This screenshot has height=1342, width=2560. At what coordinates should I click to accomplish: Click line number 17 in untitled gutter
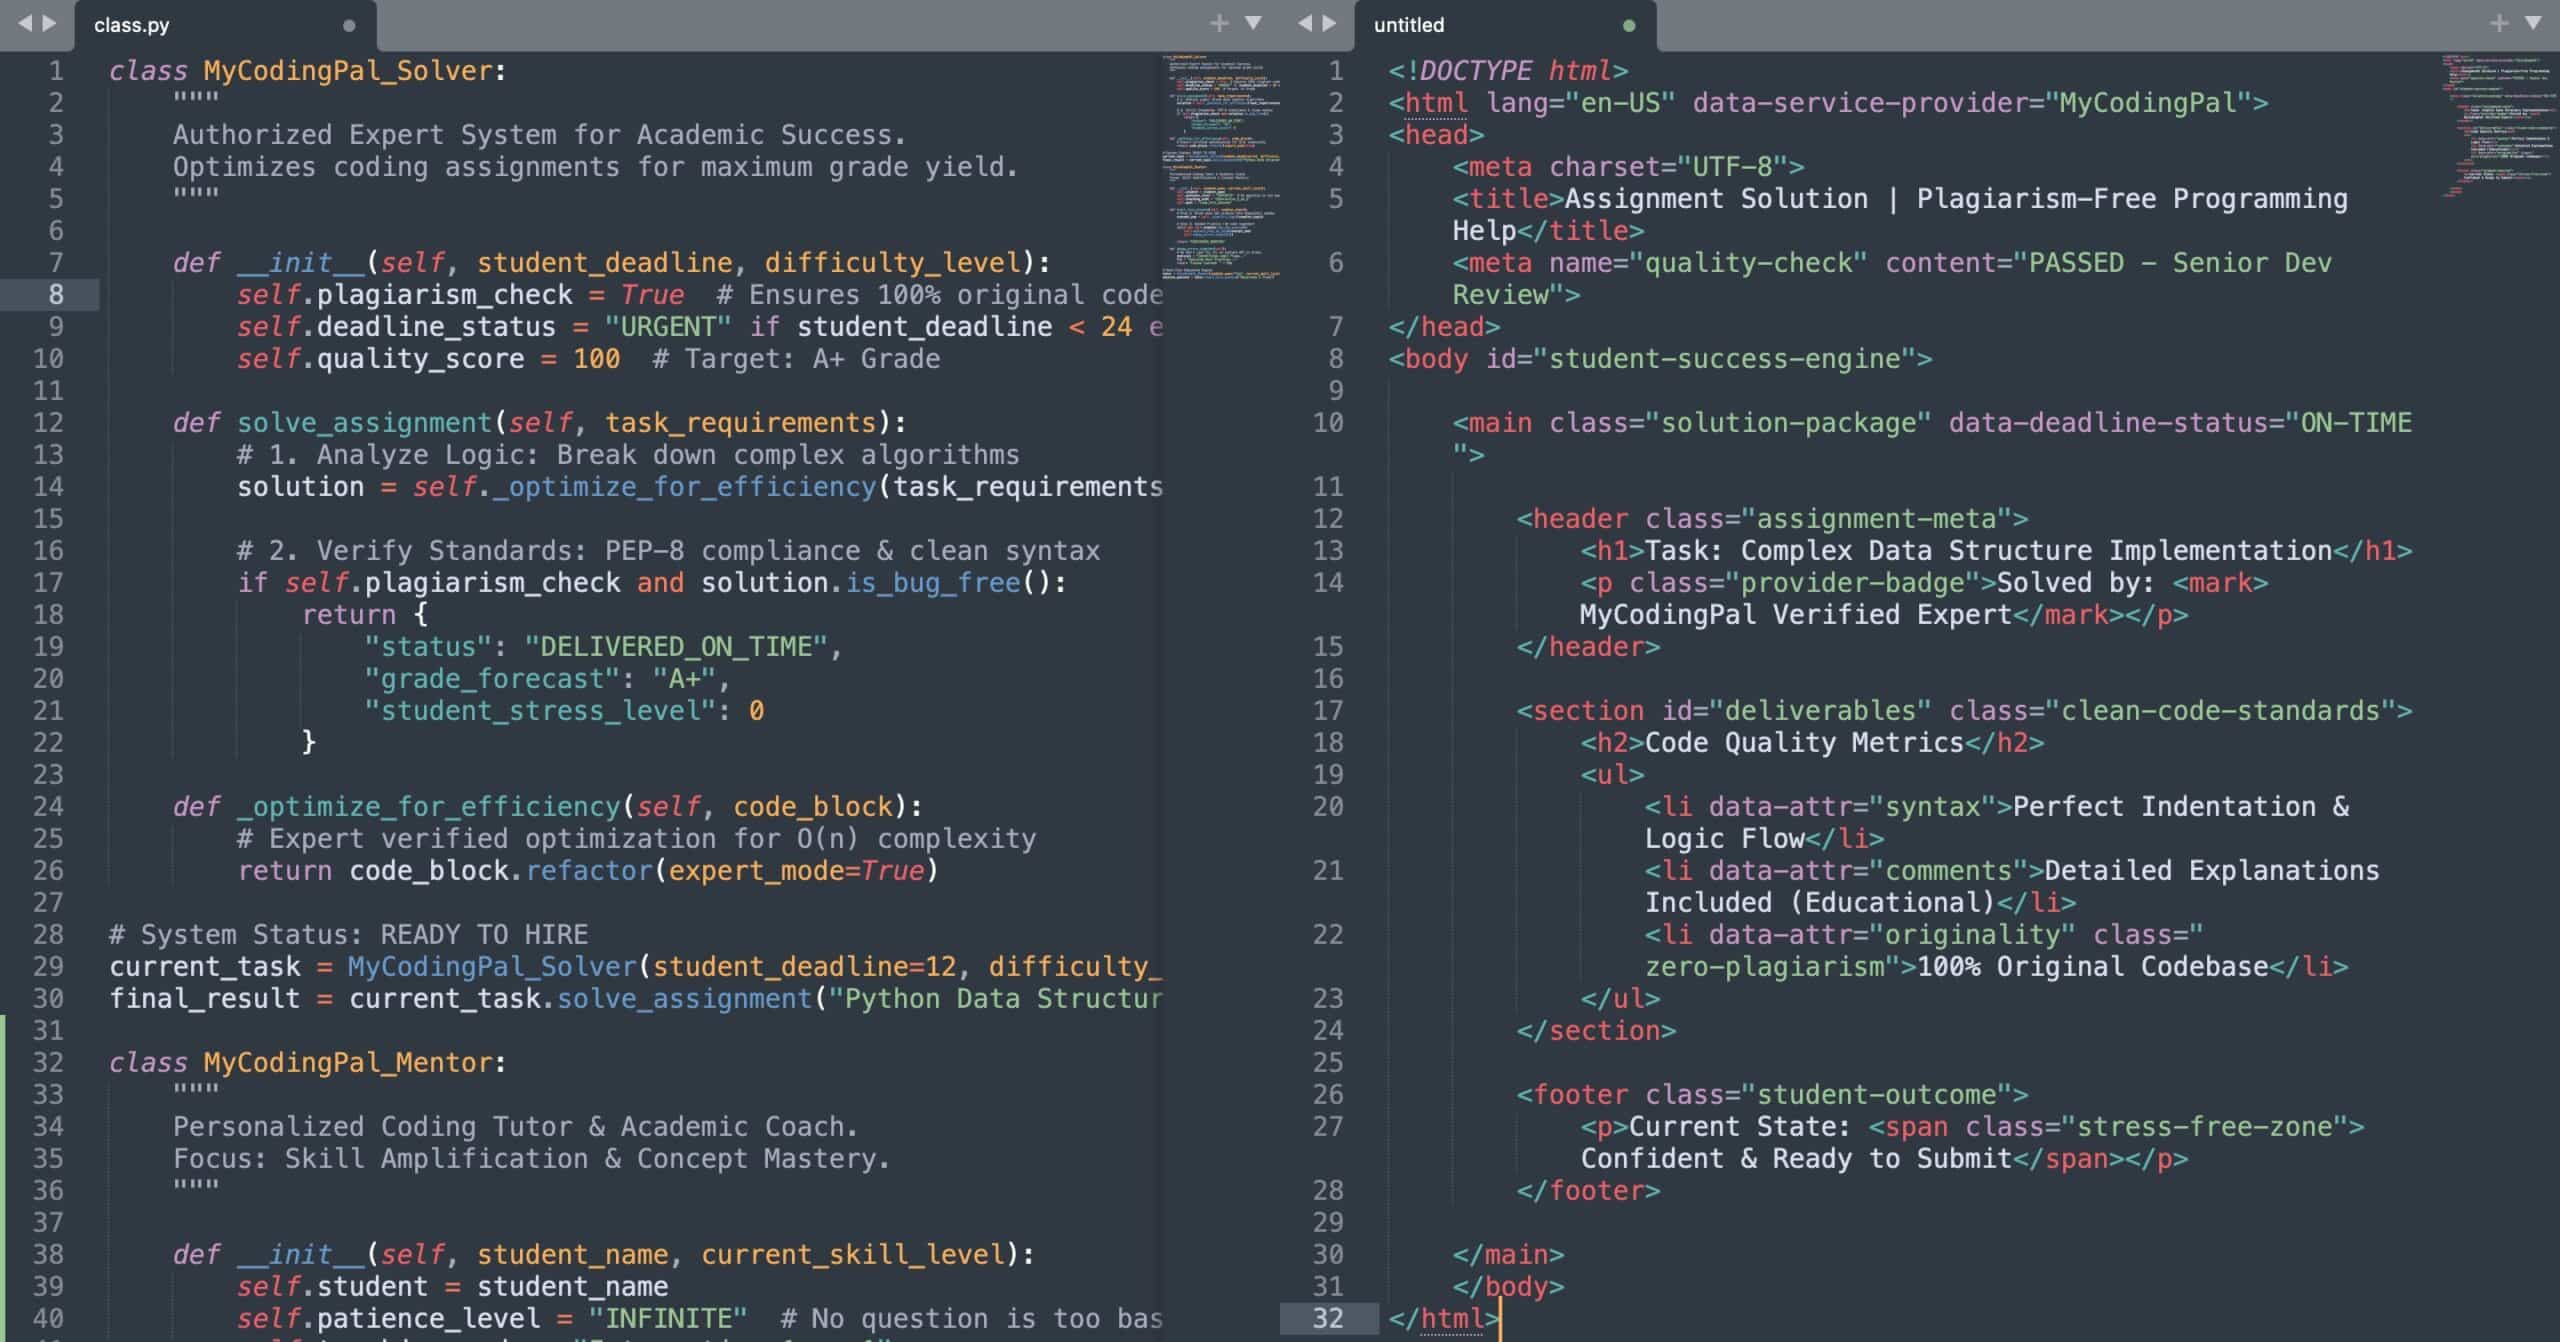coord(1327,711)
